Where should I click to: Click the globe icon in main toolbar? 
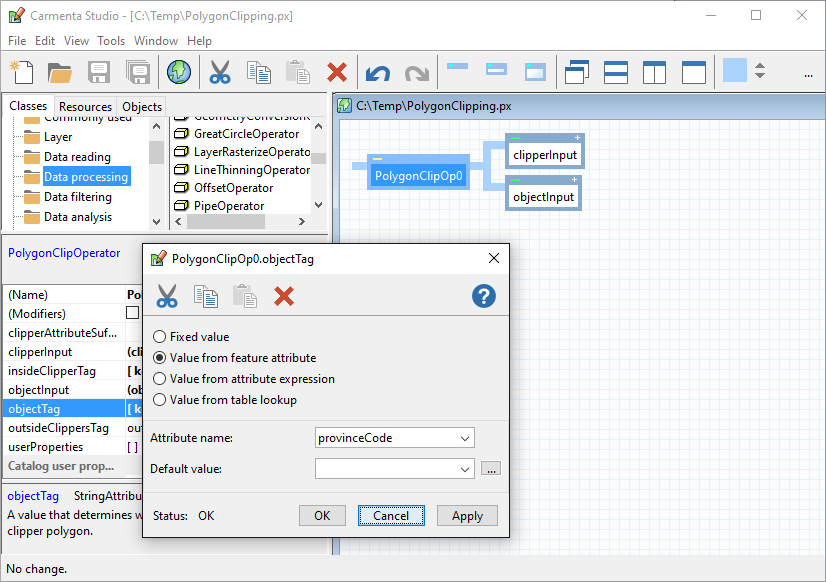pos(178,72)
